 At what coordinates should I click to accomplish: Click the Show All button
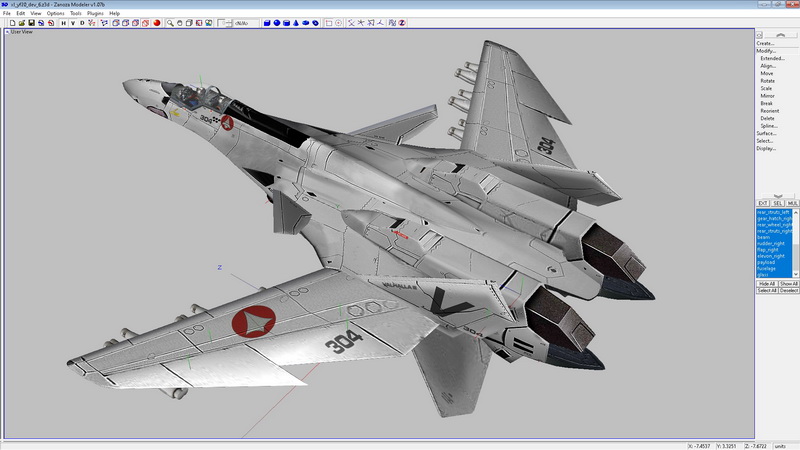[789, 284]
